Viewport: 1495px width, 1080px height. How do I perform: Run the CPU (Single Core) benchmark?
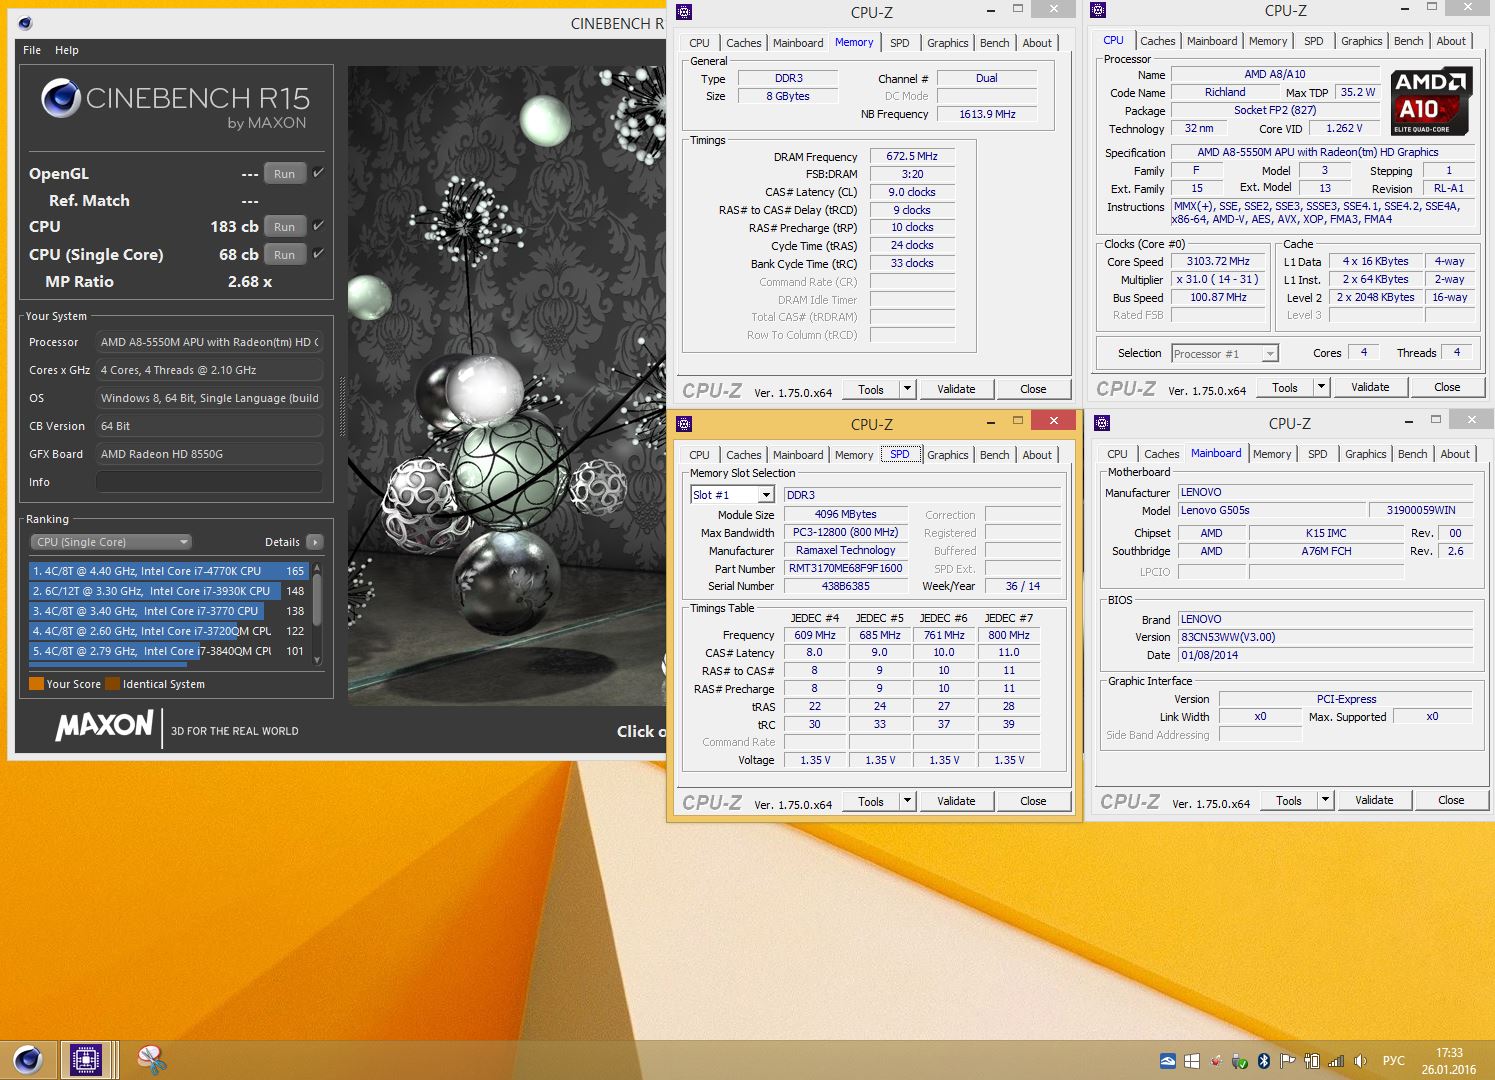point(285,254)
